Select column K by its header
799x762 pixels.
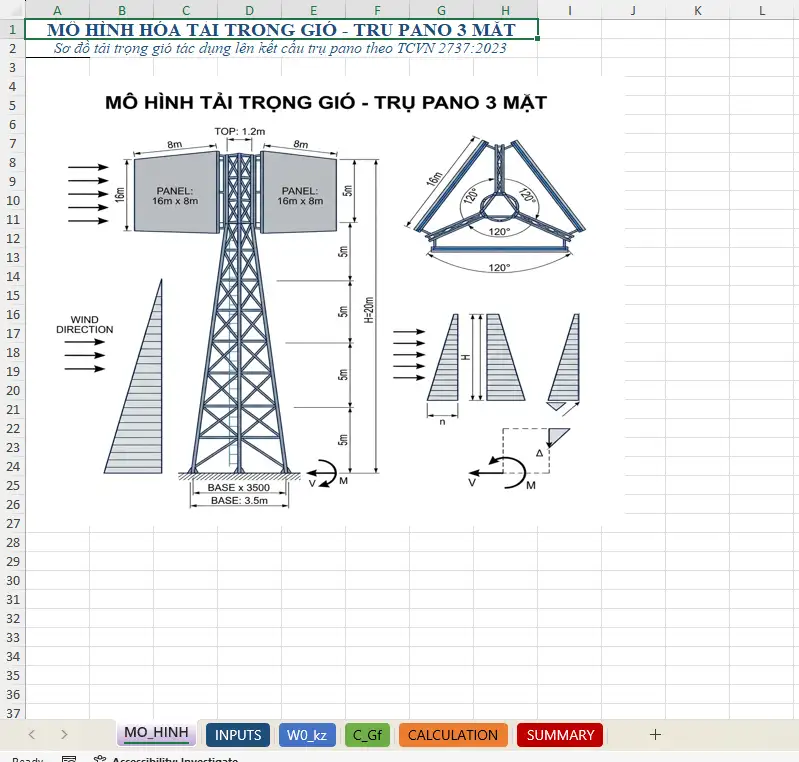[697, 10]
